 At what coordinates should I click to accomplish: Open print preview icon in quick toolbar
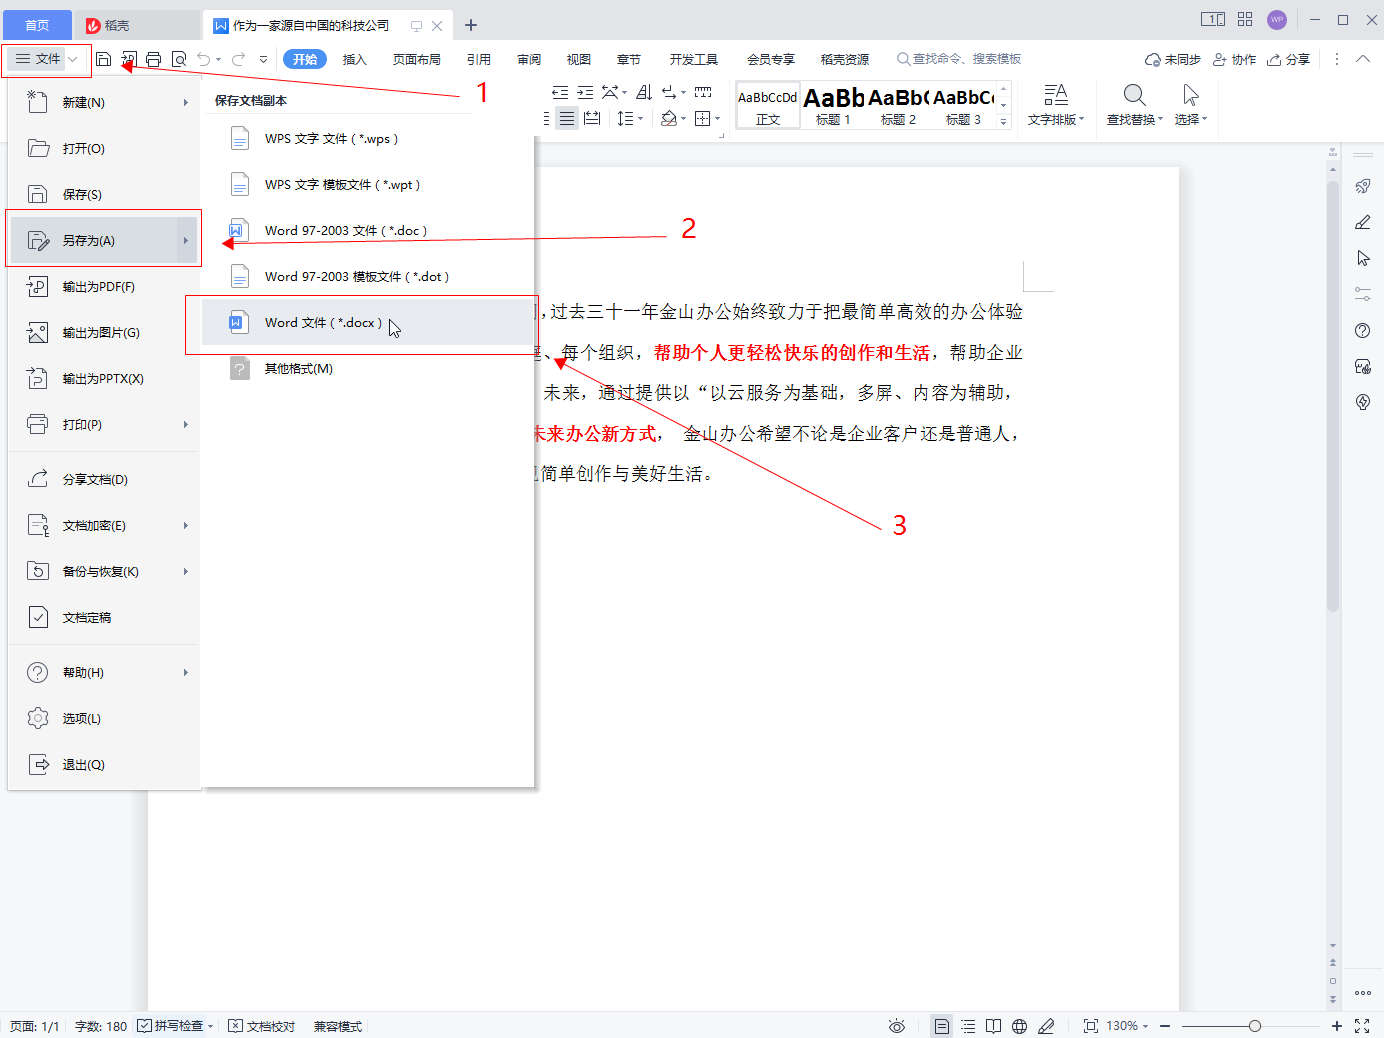pyautogui.click(x=179, y=59)
